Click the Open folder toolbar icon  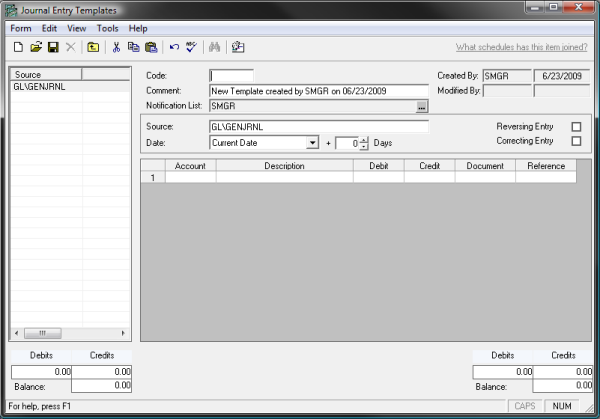click(x=35, y=47)
